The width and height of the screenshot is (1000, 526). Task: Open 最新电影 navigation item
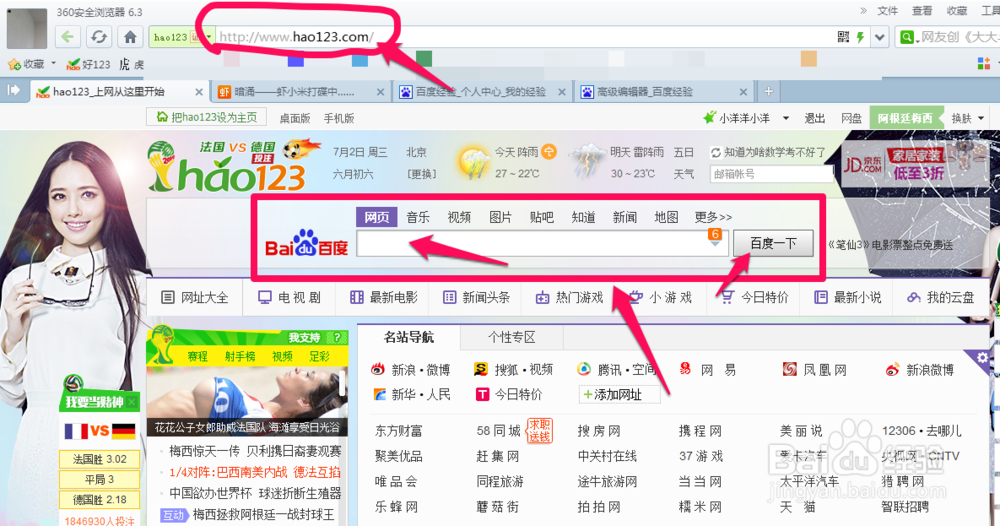point(384,297)
